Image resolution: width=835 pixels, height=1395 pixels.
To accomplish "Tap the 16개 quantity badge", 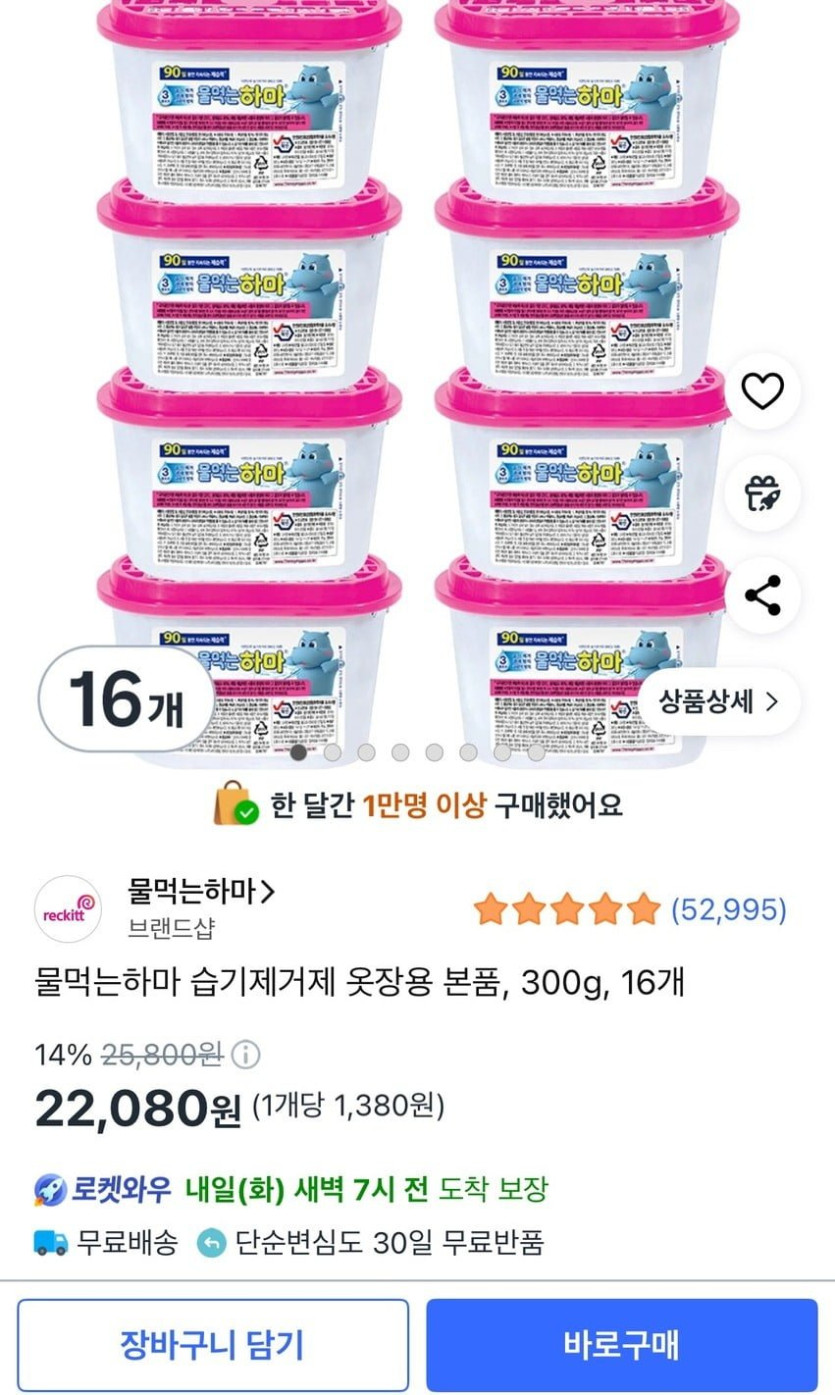I will point(126,700).
